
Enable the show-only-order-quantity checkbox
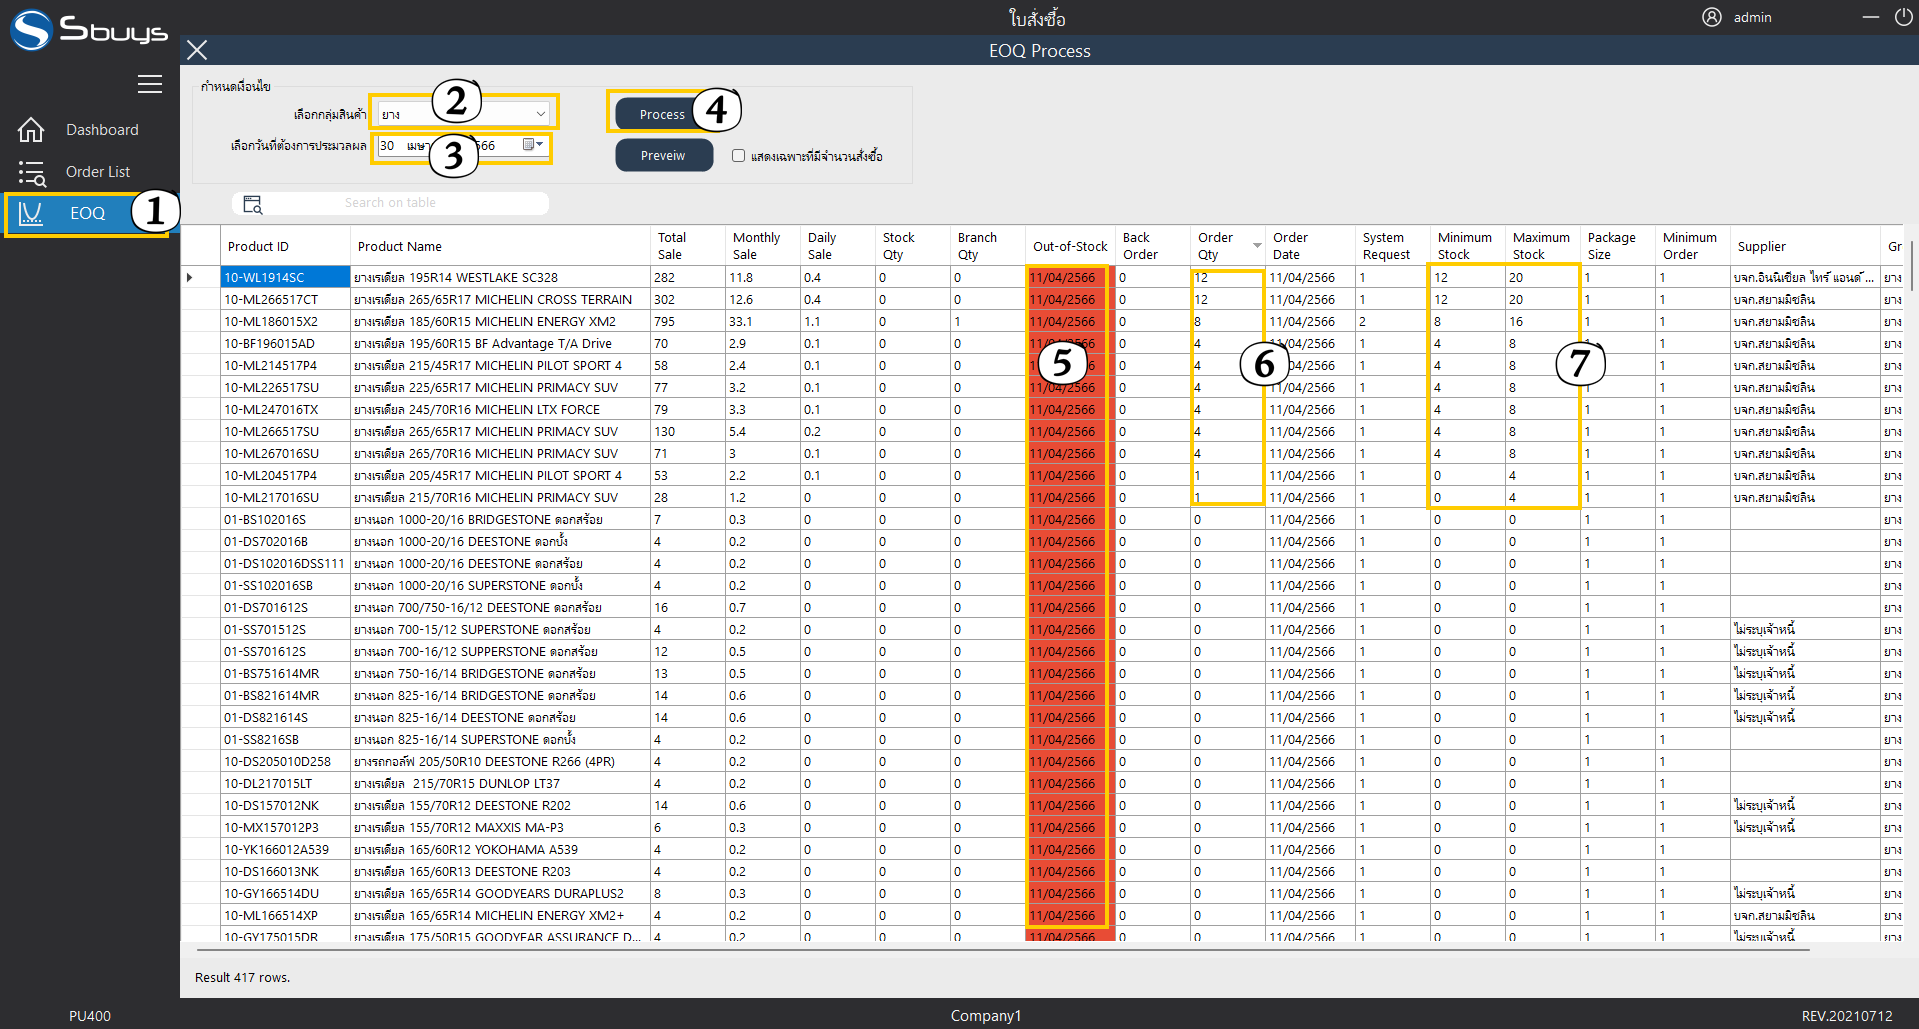738,156
